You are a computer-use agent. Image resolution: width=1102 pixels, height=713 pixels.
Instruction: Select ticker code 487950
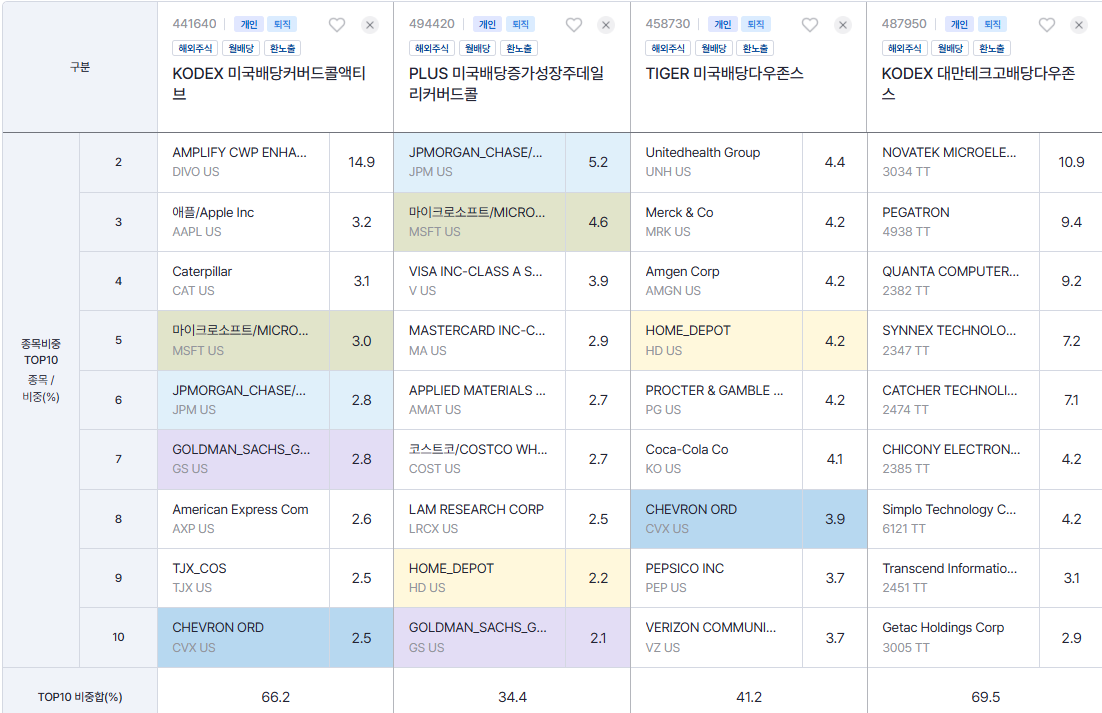[x=905, y=24]
